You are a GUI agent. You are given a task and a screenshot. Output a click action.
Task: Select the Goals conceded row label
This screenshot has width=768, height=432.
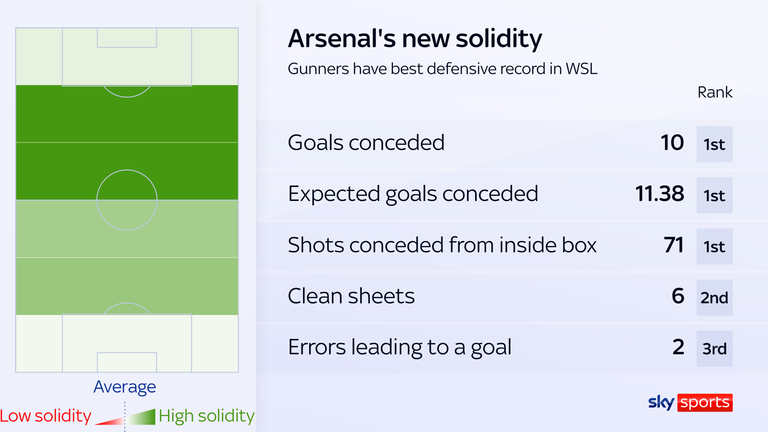[366, 143]
